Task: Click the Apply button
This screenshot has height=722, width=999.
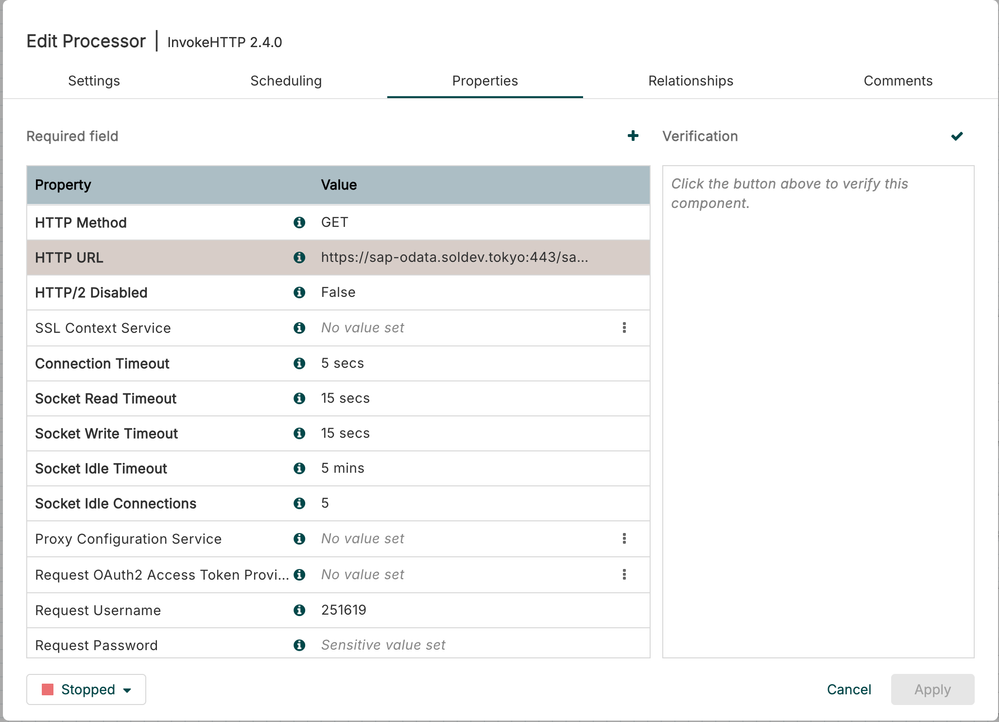Action: (932, 690)
